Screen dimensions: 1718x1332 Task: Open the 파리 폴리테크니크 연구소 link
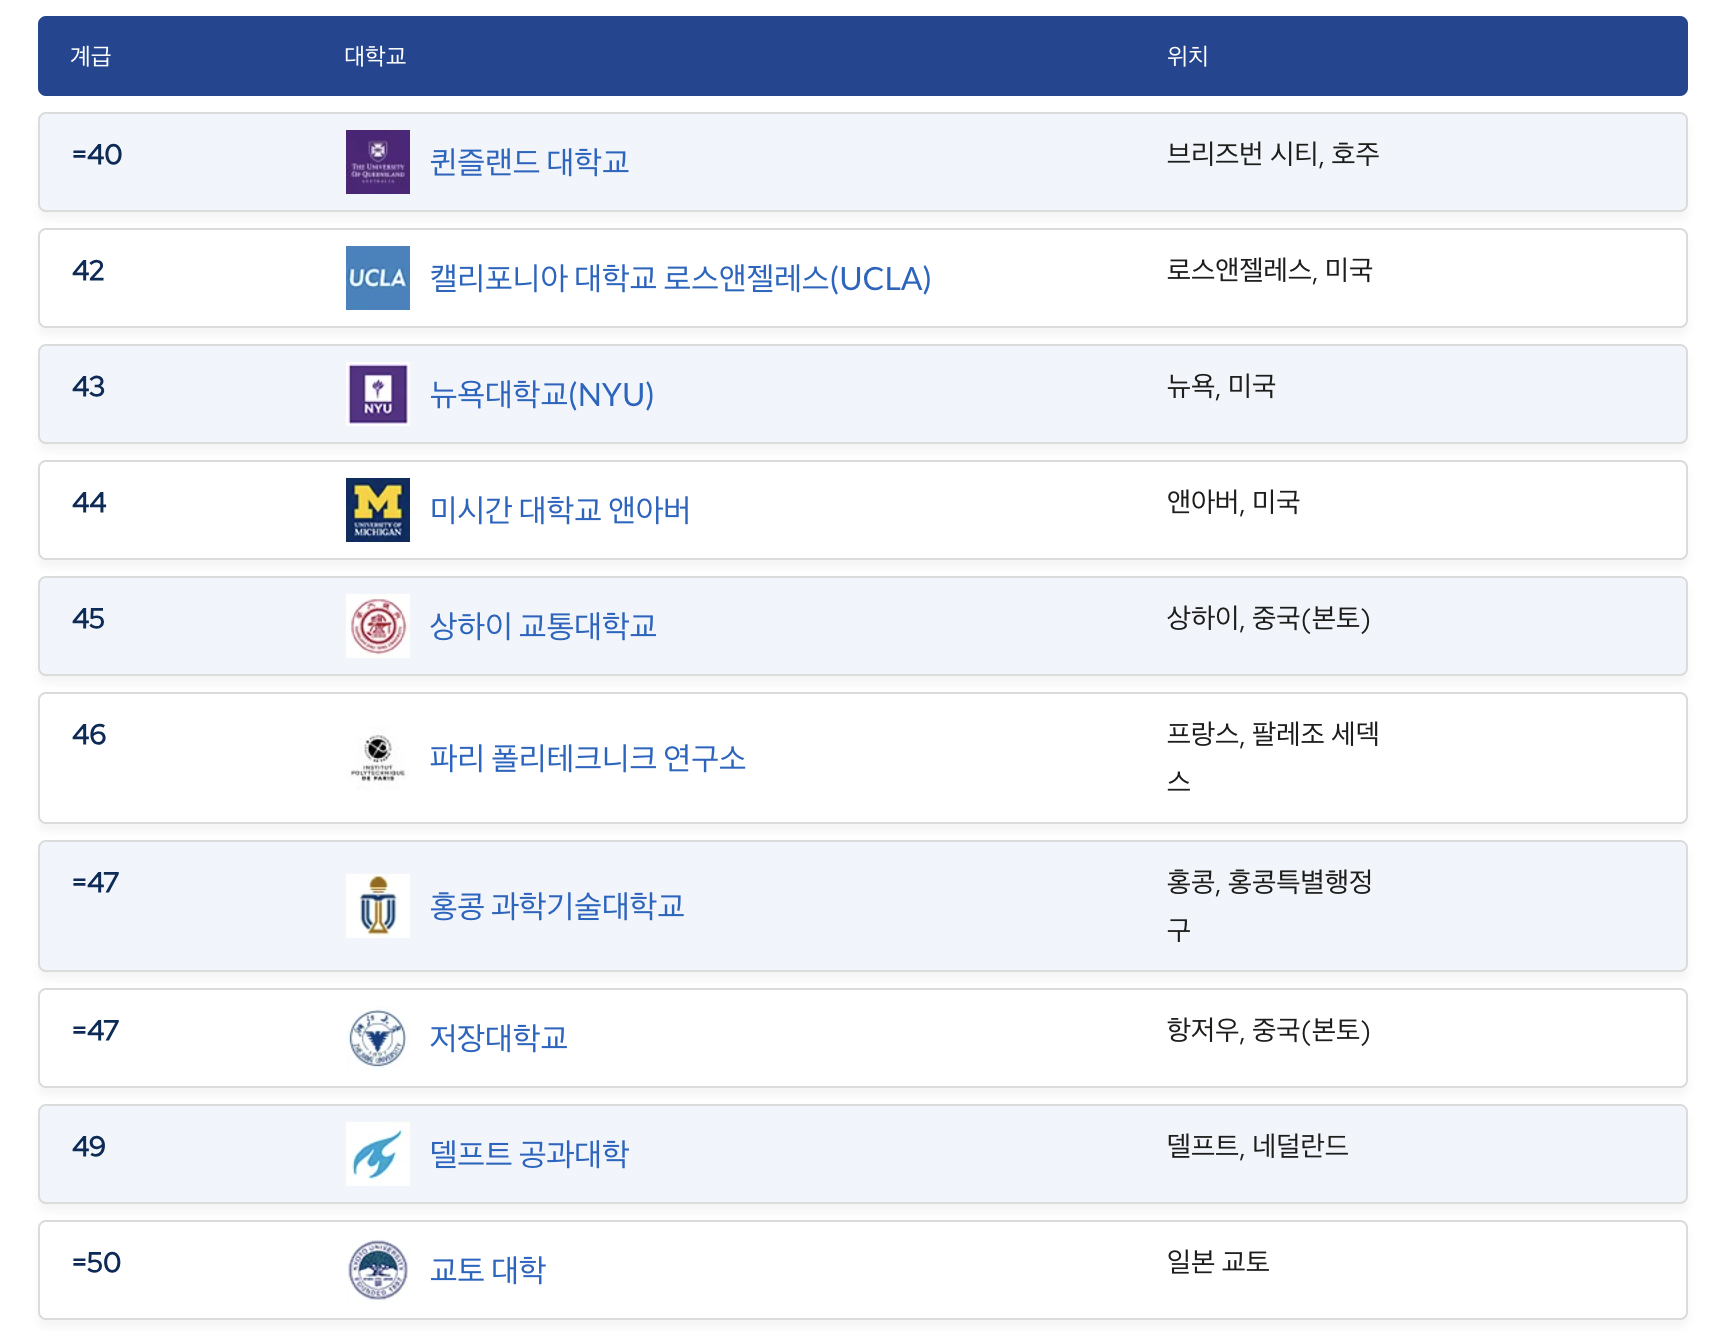pos(588,758)
